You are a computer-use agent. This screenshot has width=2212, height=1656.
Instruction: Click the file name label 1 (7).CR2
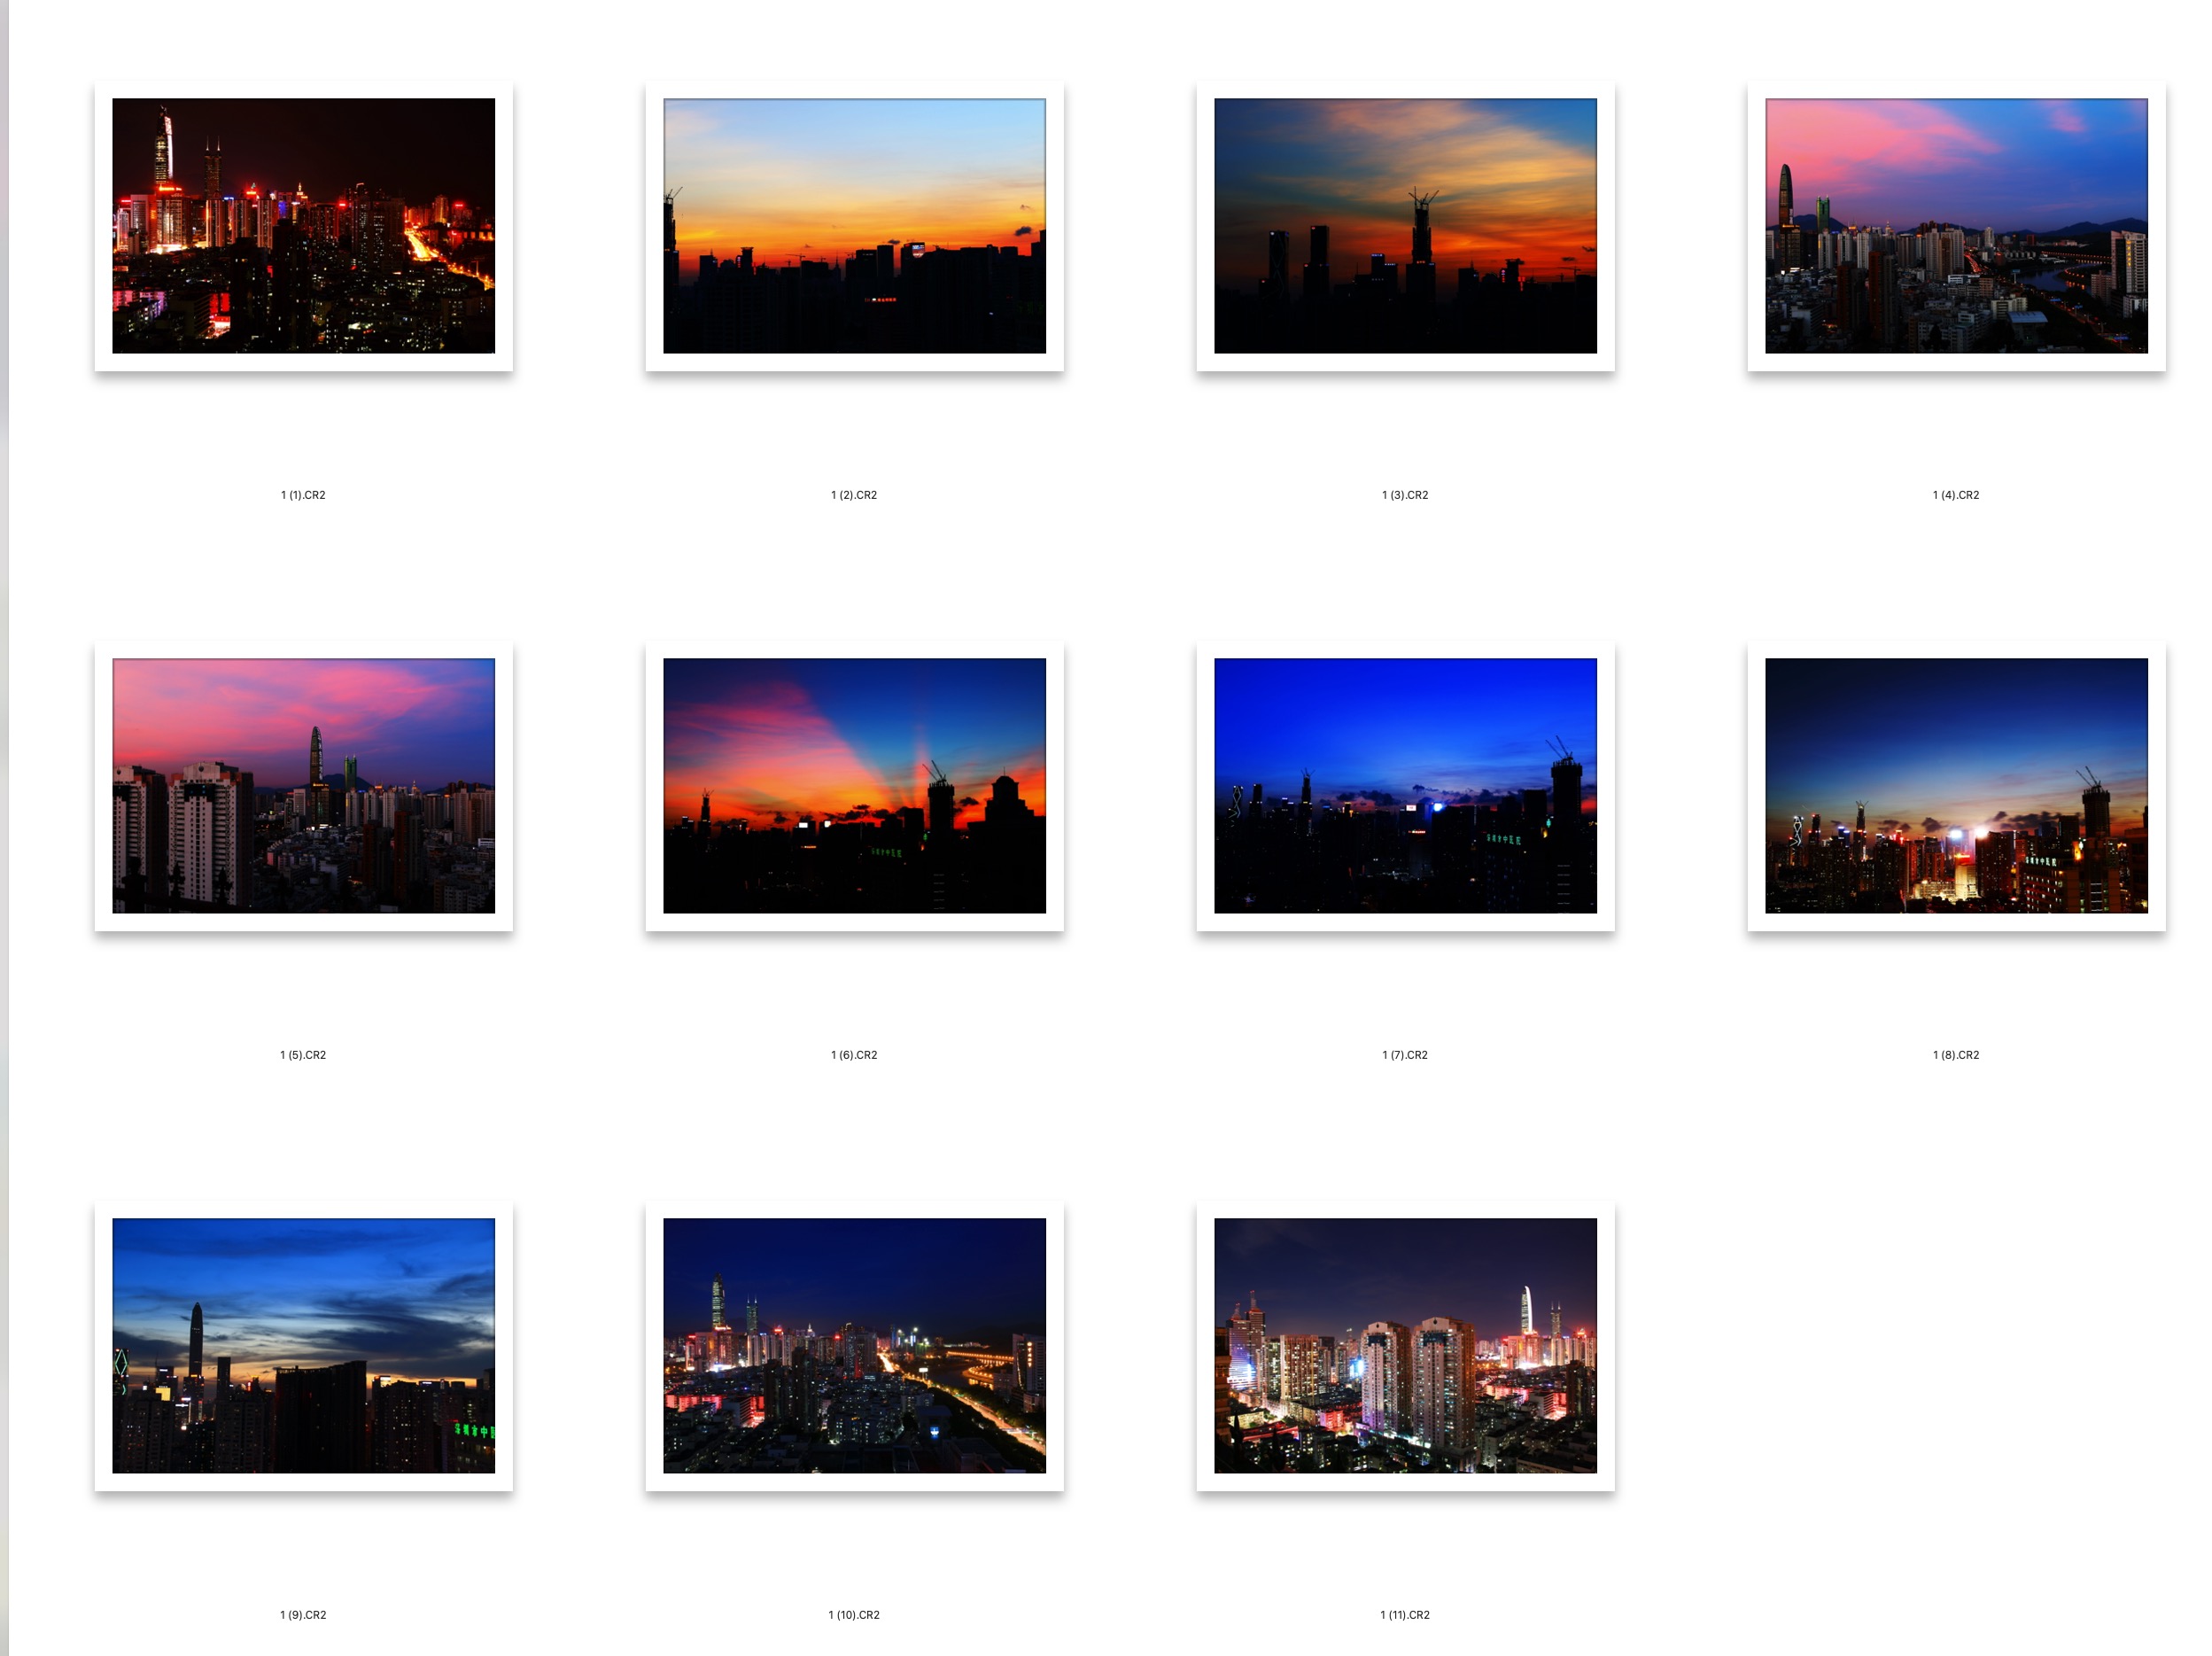1405,1055
